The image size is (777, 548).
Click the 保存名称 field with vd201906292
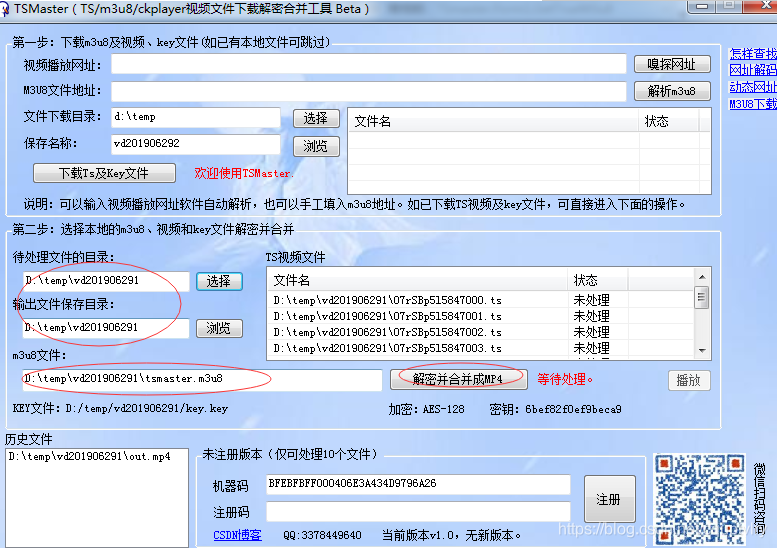coord(196,144)
